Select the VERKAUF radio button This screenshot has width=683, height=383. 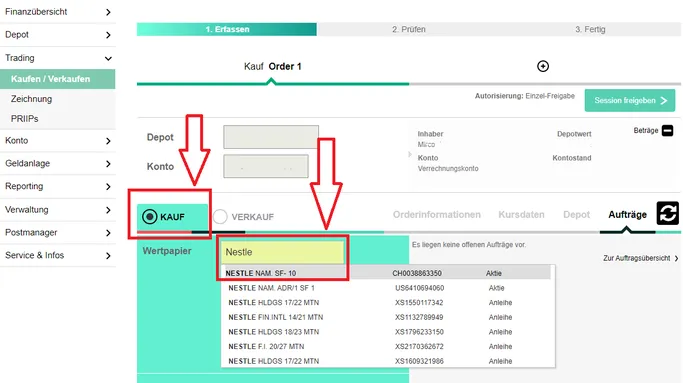[220, 217]
